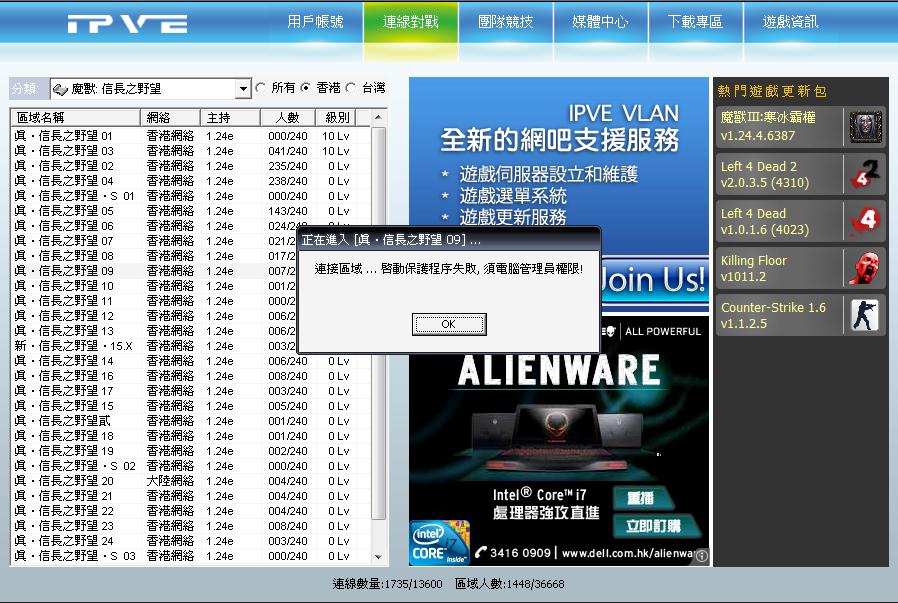This screenshot has width=898, height=603.
Task: Select room 新‧信長之野望‧15.X
Action: (155, 346)
